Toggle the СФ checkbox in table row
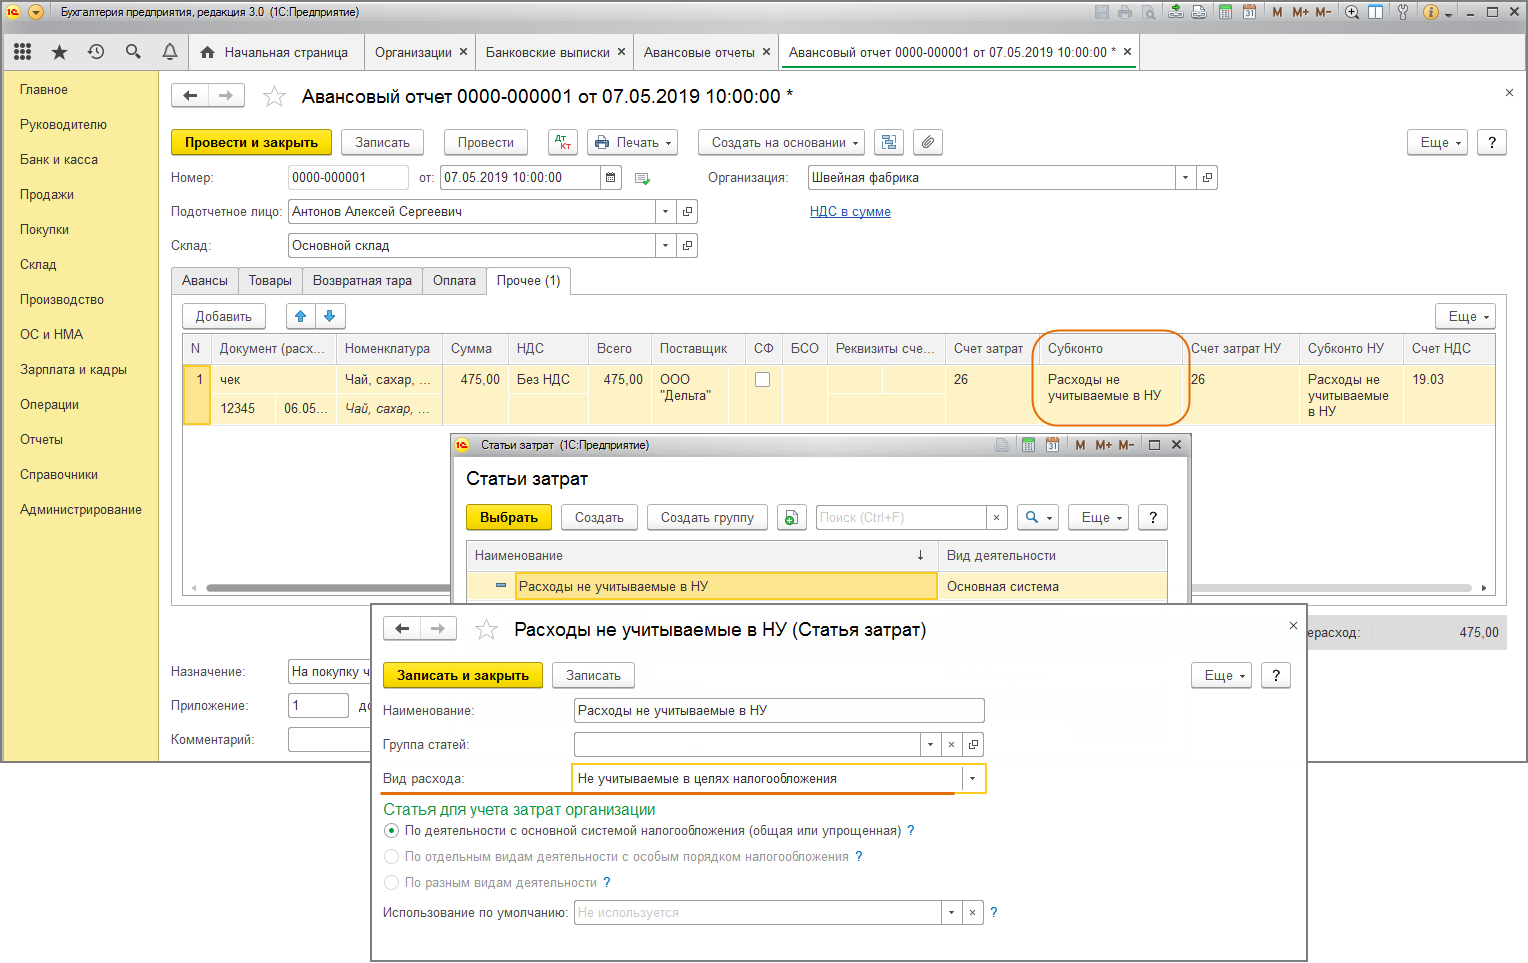Viewport: 1528px width, 963px height. [x=762, y=380]
